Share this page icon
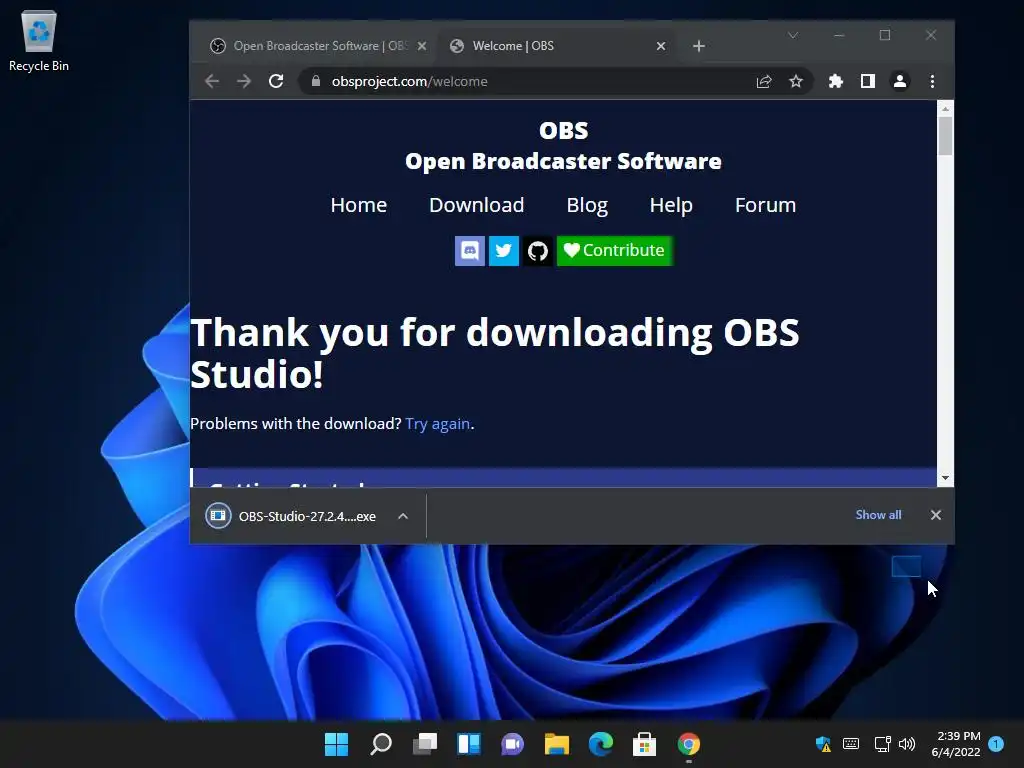The height and width of the screenshot is (768, 1024). (763, 81)
